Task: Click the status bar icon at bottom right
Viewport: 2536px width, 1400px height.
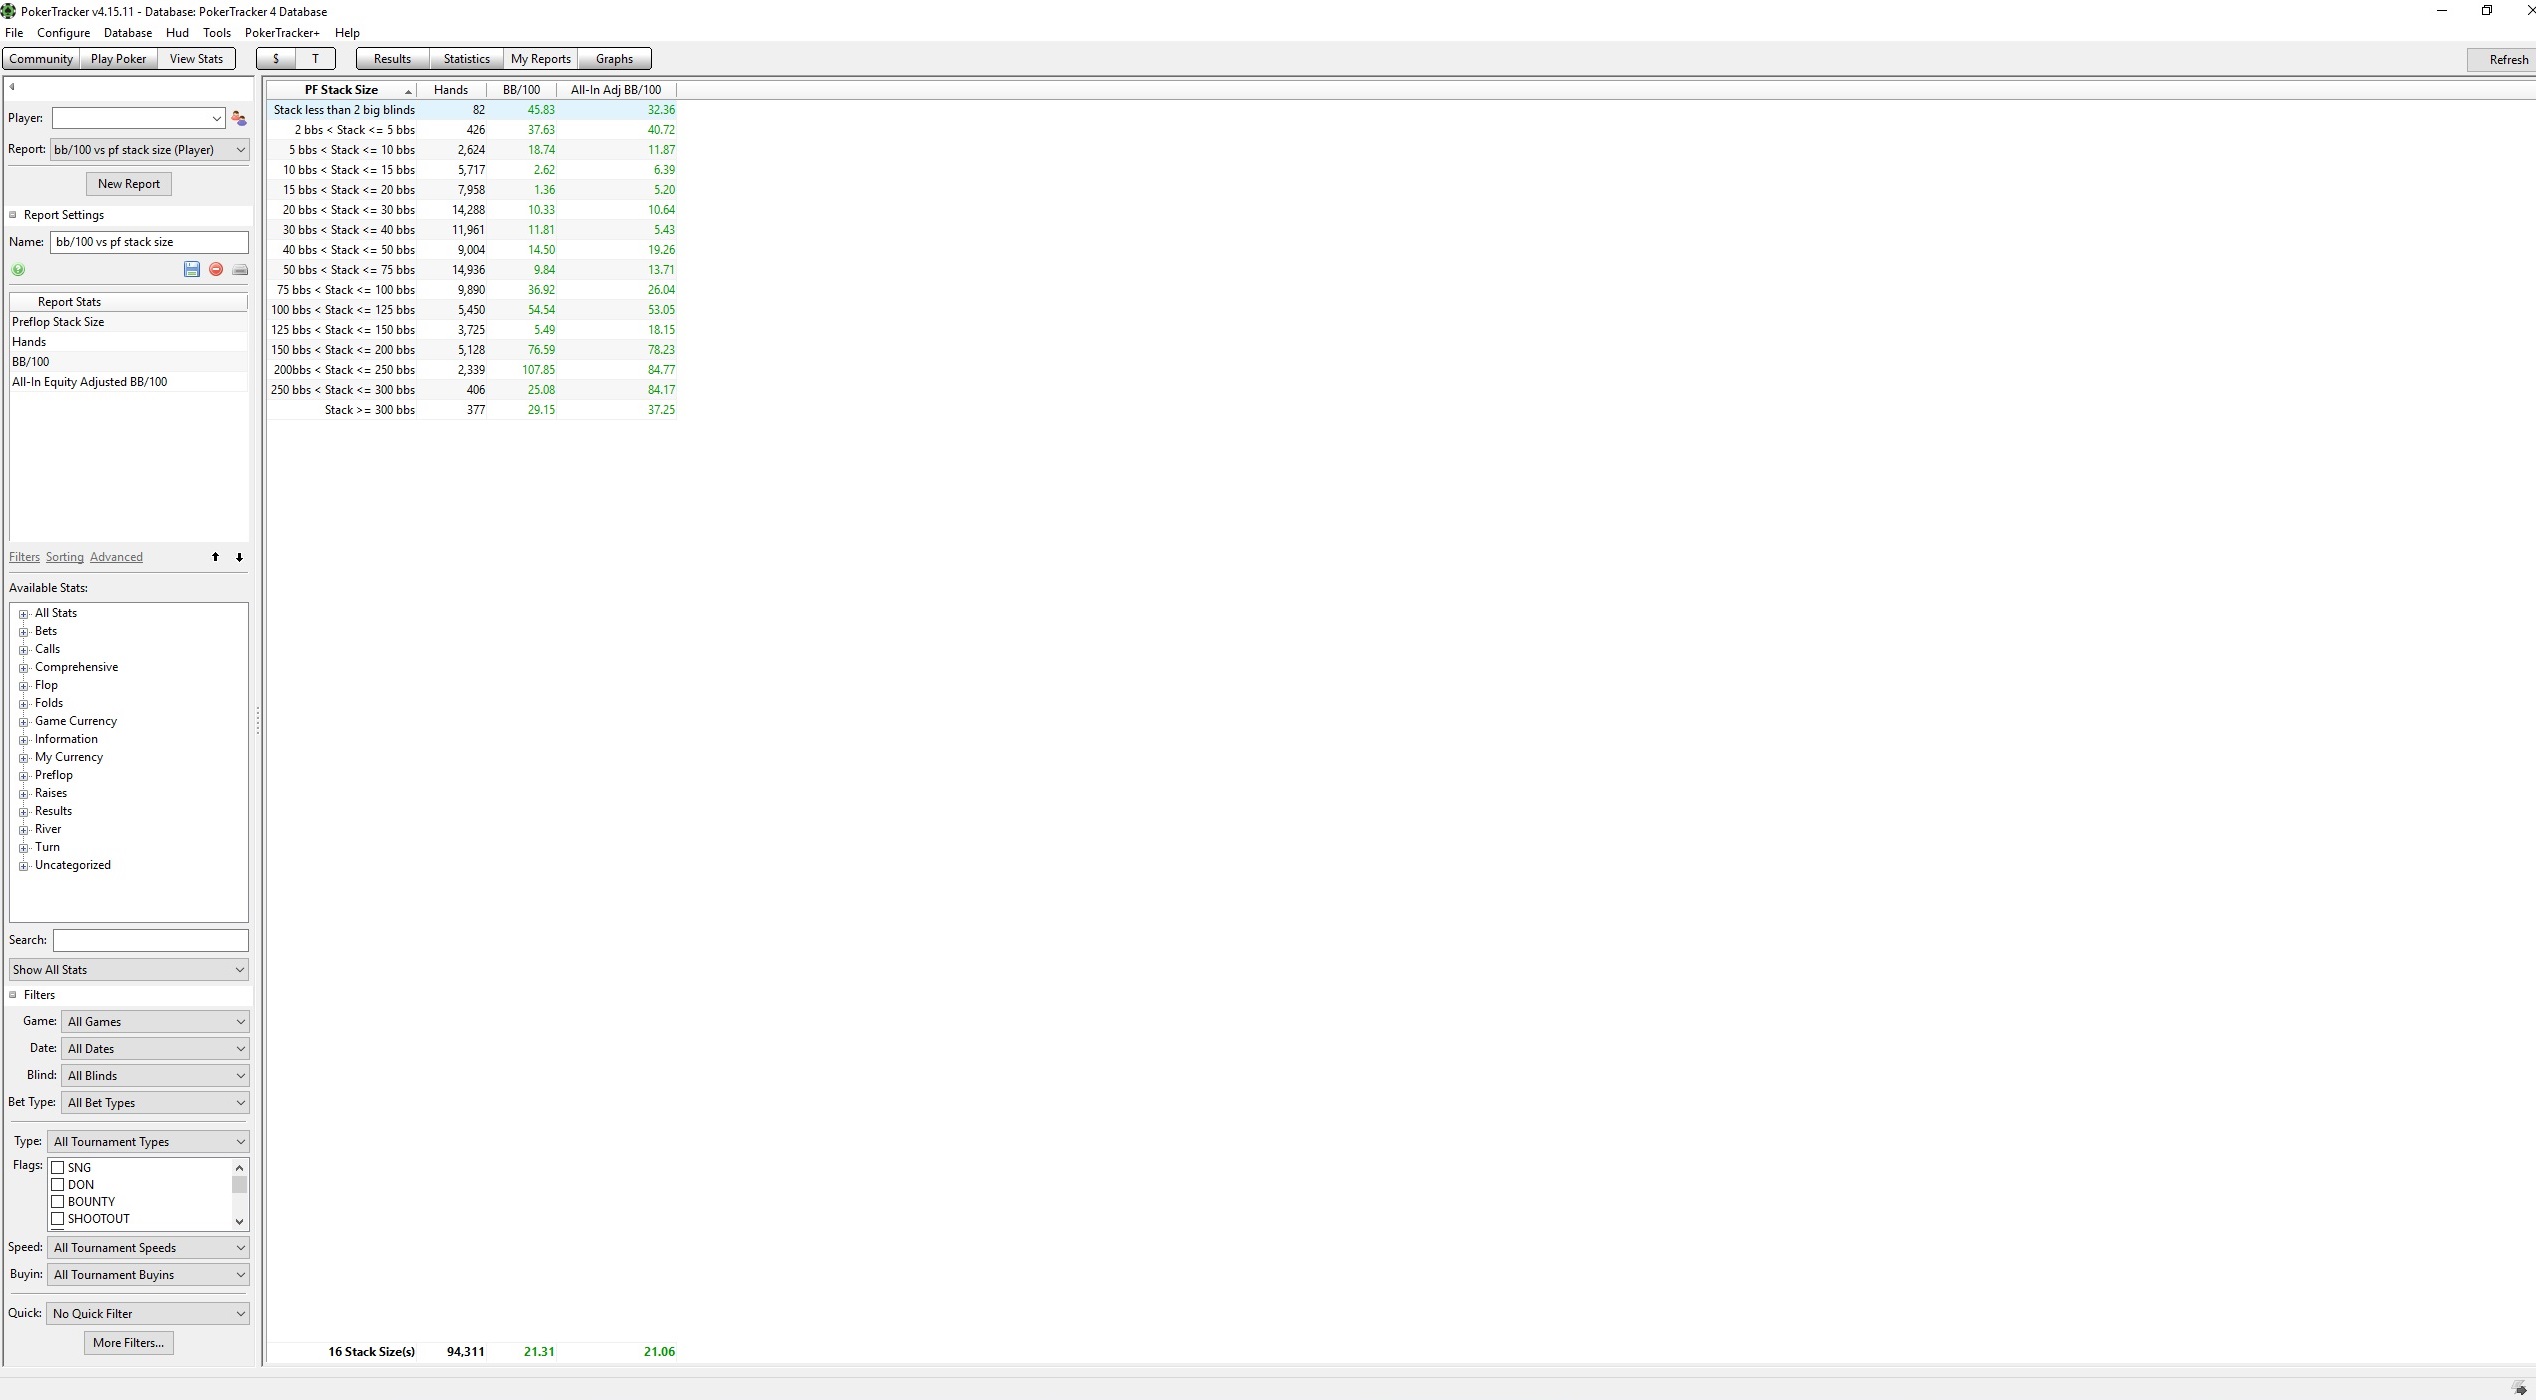Action: point(2518,1387)
